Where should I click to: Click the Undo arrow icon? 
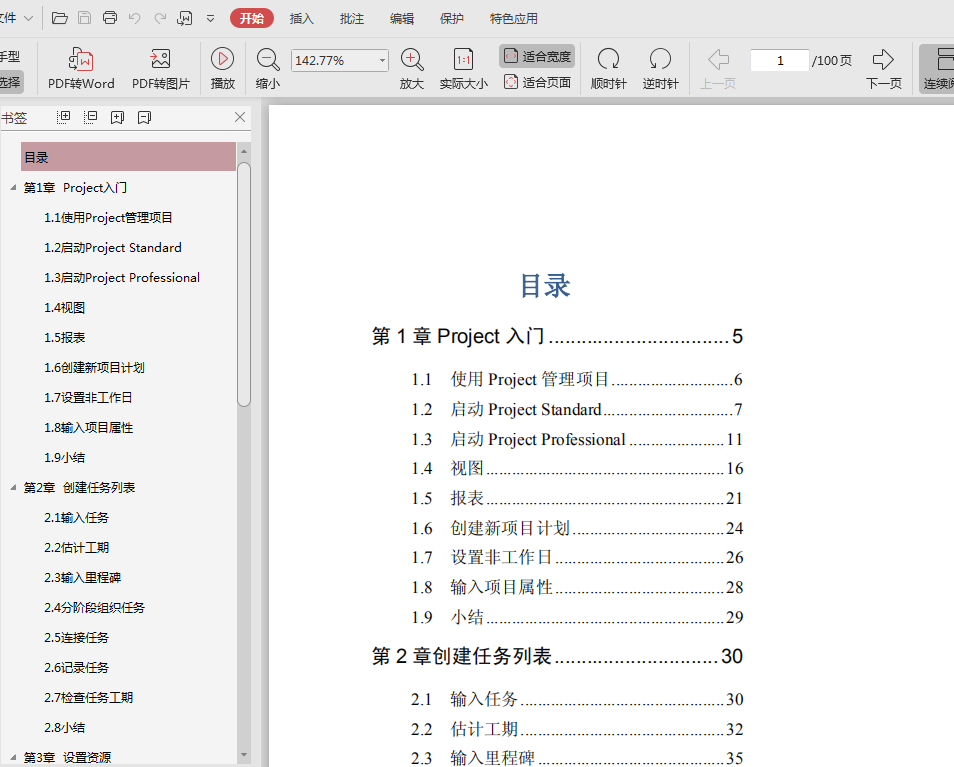[x=134, y=18]
